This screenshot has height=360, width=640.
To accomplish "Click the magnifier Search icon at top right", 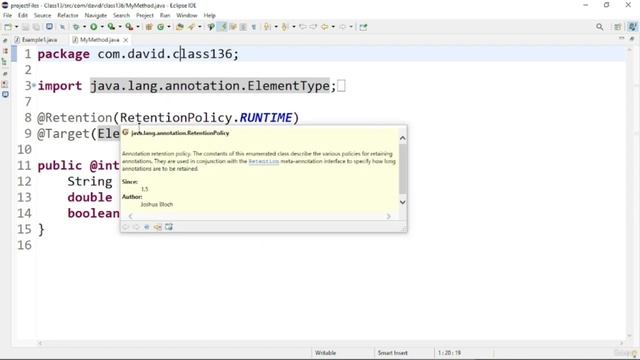I will [x=600, y=27].
